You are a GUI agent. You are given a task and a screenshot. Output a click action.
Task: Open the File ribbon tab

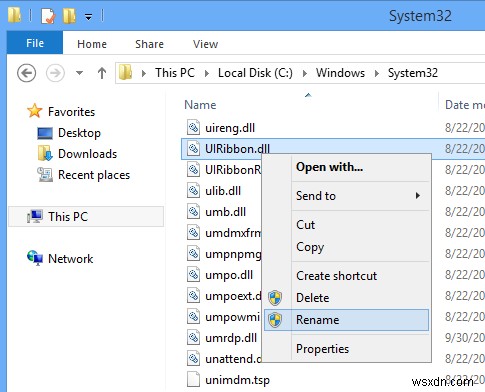pyautogui.click(x=35, y=43)
